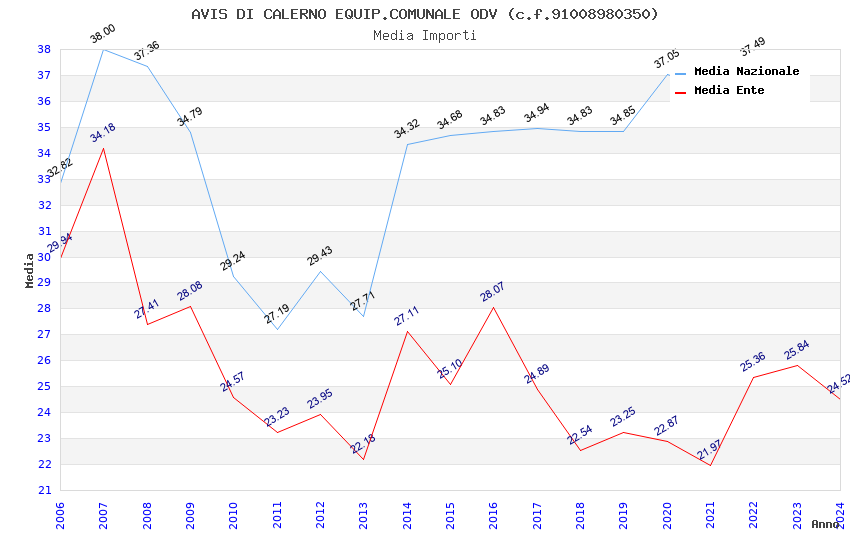850x550 pixels.
Task: Click the 30 y-axis tick label
Action: pyautogui.click(x=44, y=257)
